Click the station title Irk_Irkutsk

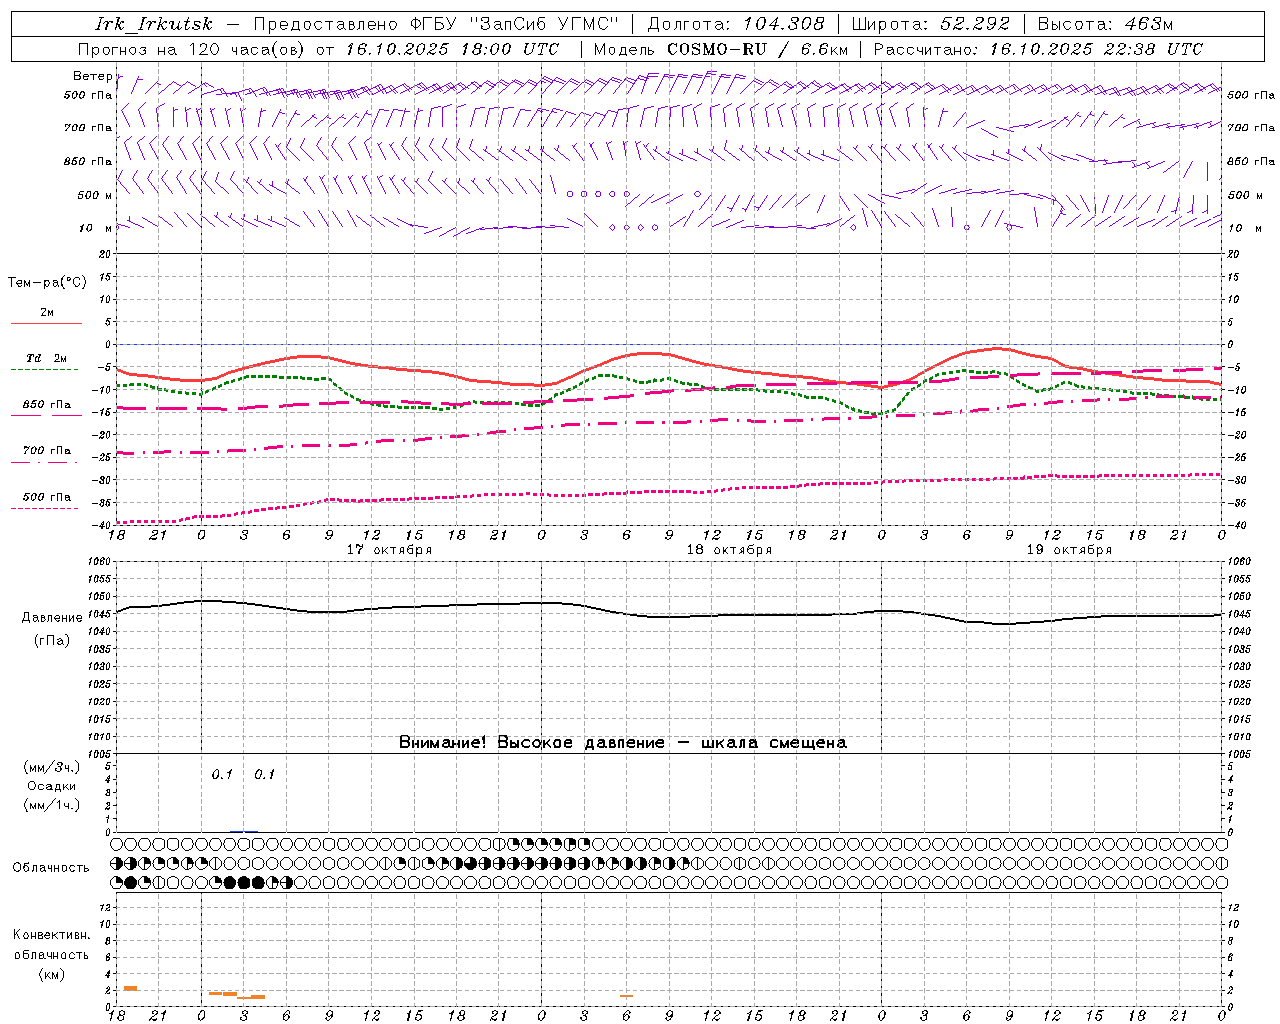click(153, 24)
